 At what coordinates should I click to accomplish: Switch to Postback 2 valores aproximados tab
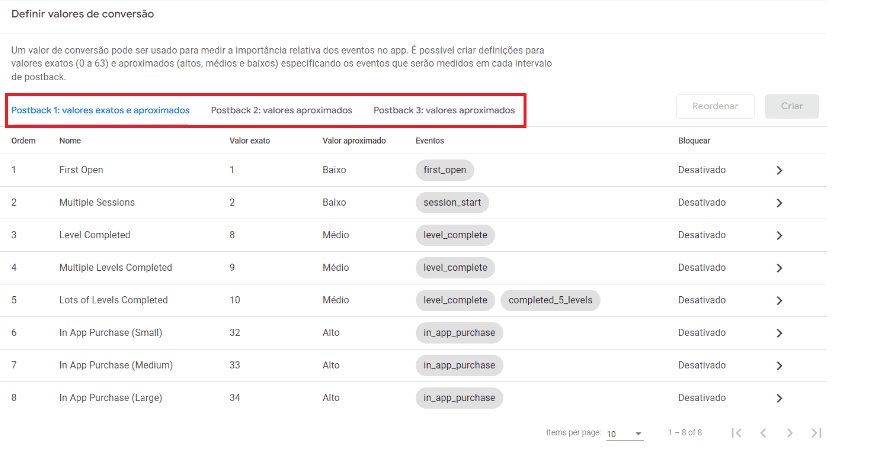pos(281,110)
